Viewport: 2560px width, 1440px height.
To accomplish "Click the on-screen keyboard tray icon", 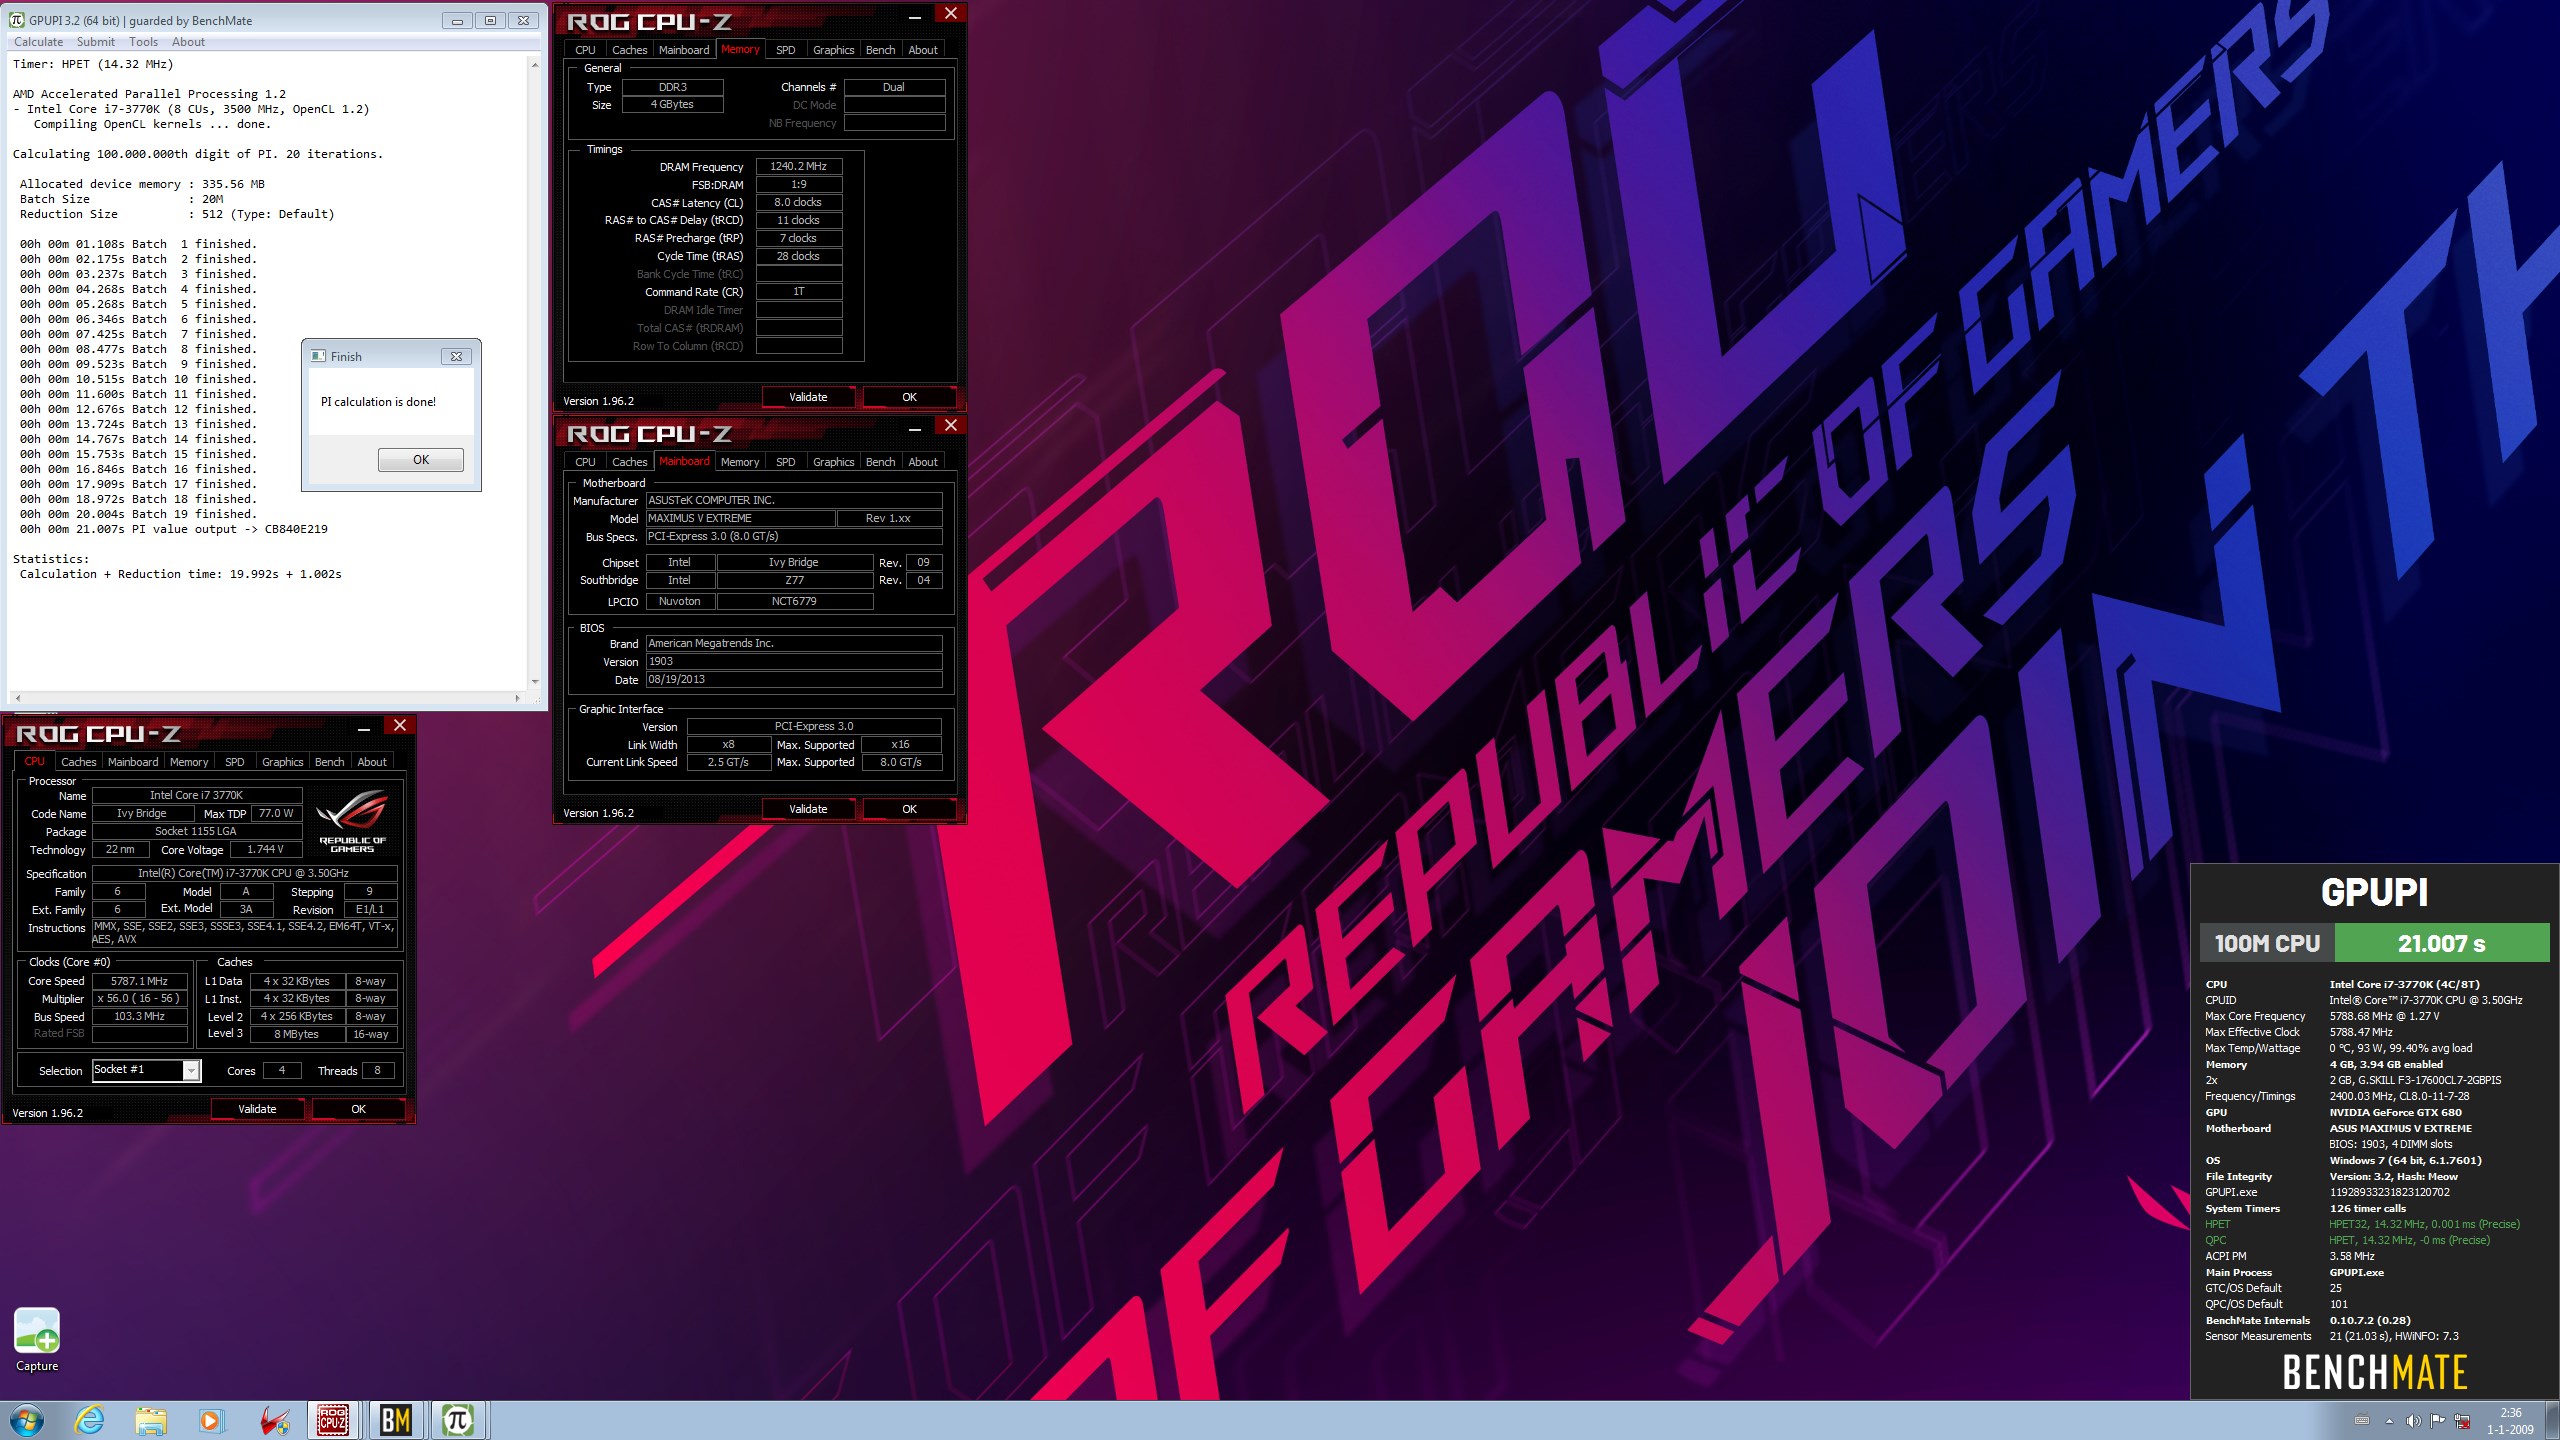I will 2362,1421.
